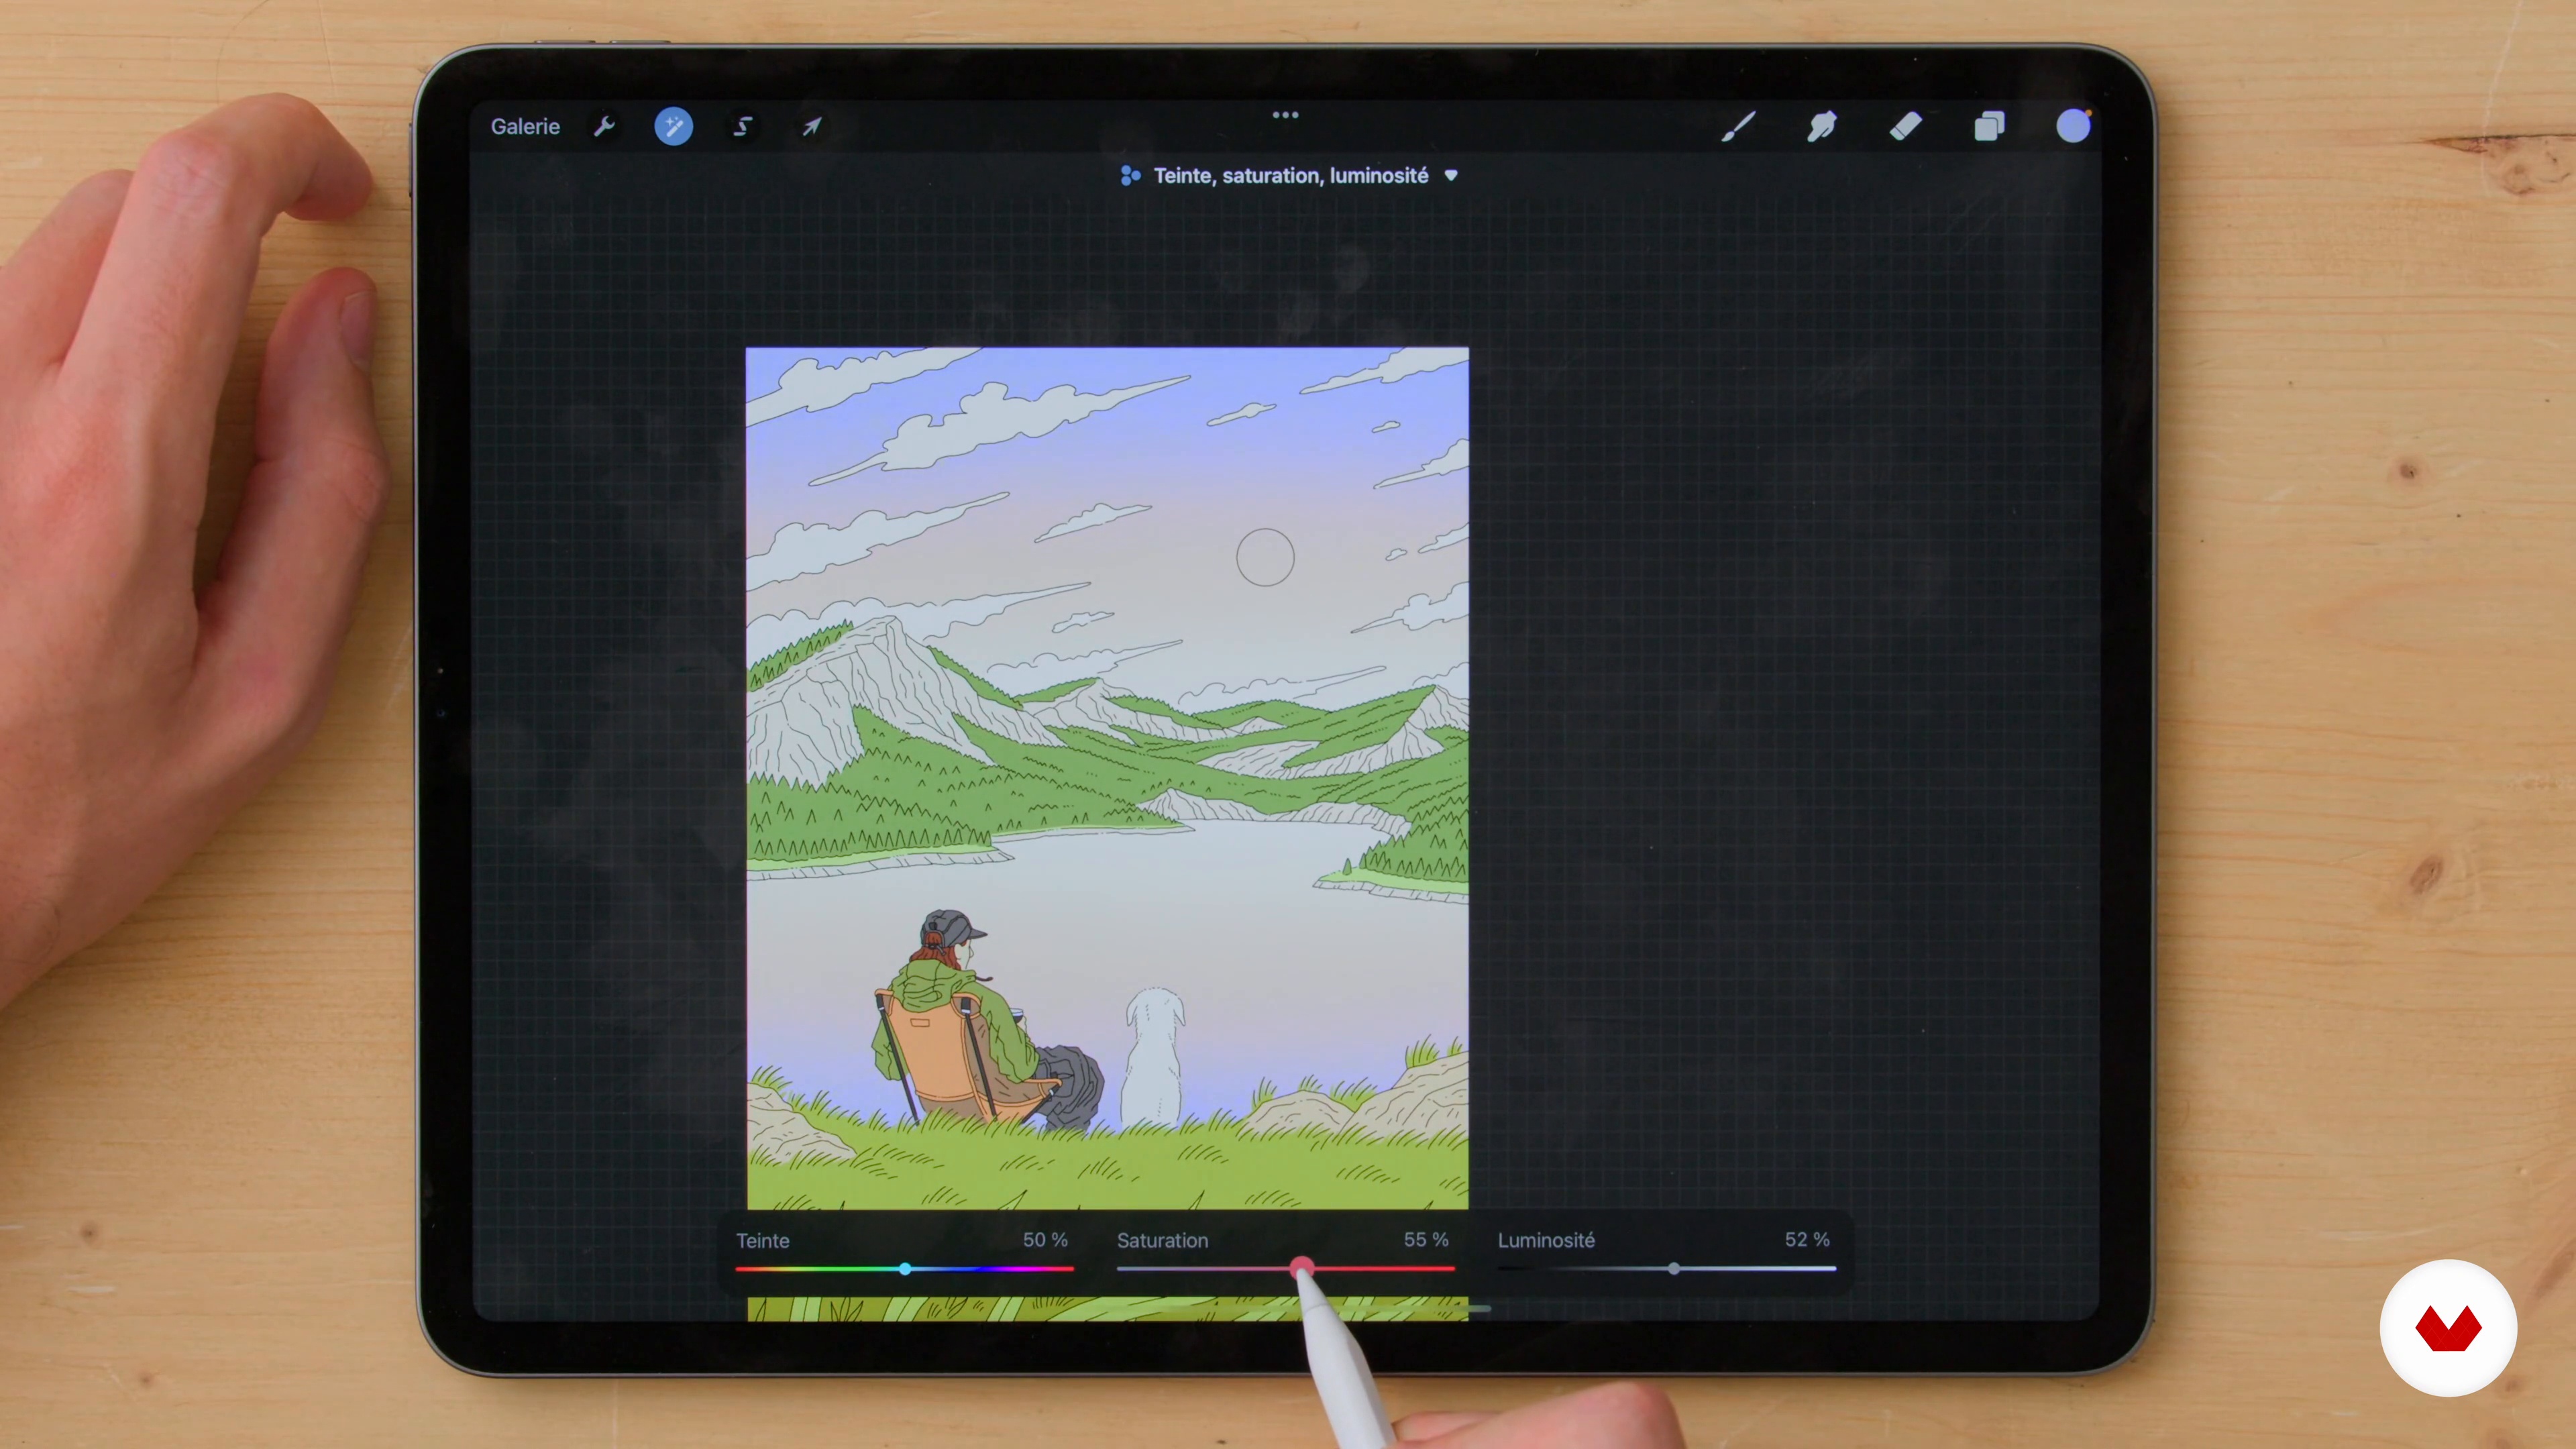The height and width of the screenshot is (1449, 2576).
Task: Select the Smudge tool
Action: click(x=1822, y=127)
